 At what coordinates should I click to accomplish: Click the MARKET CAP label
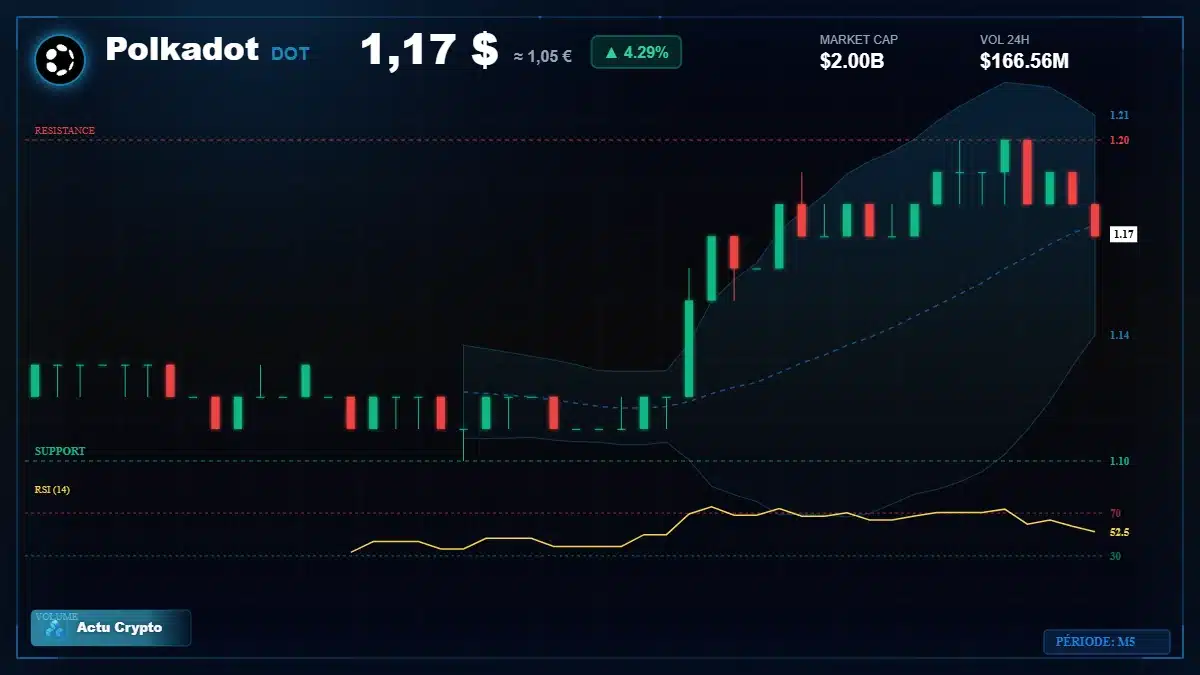pos(859,40)
